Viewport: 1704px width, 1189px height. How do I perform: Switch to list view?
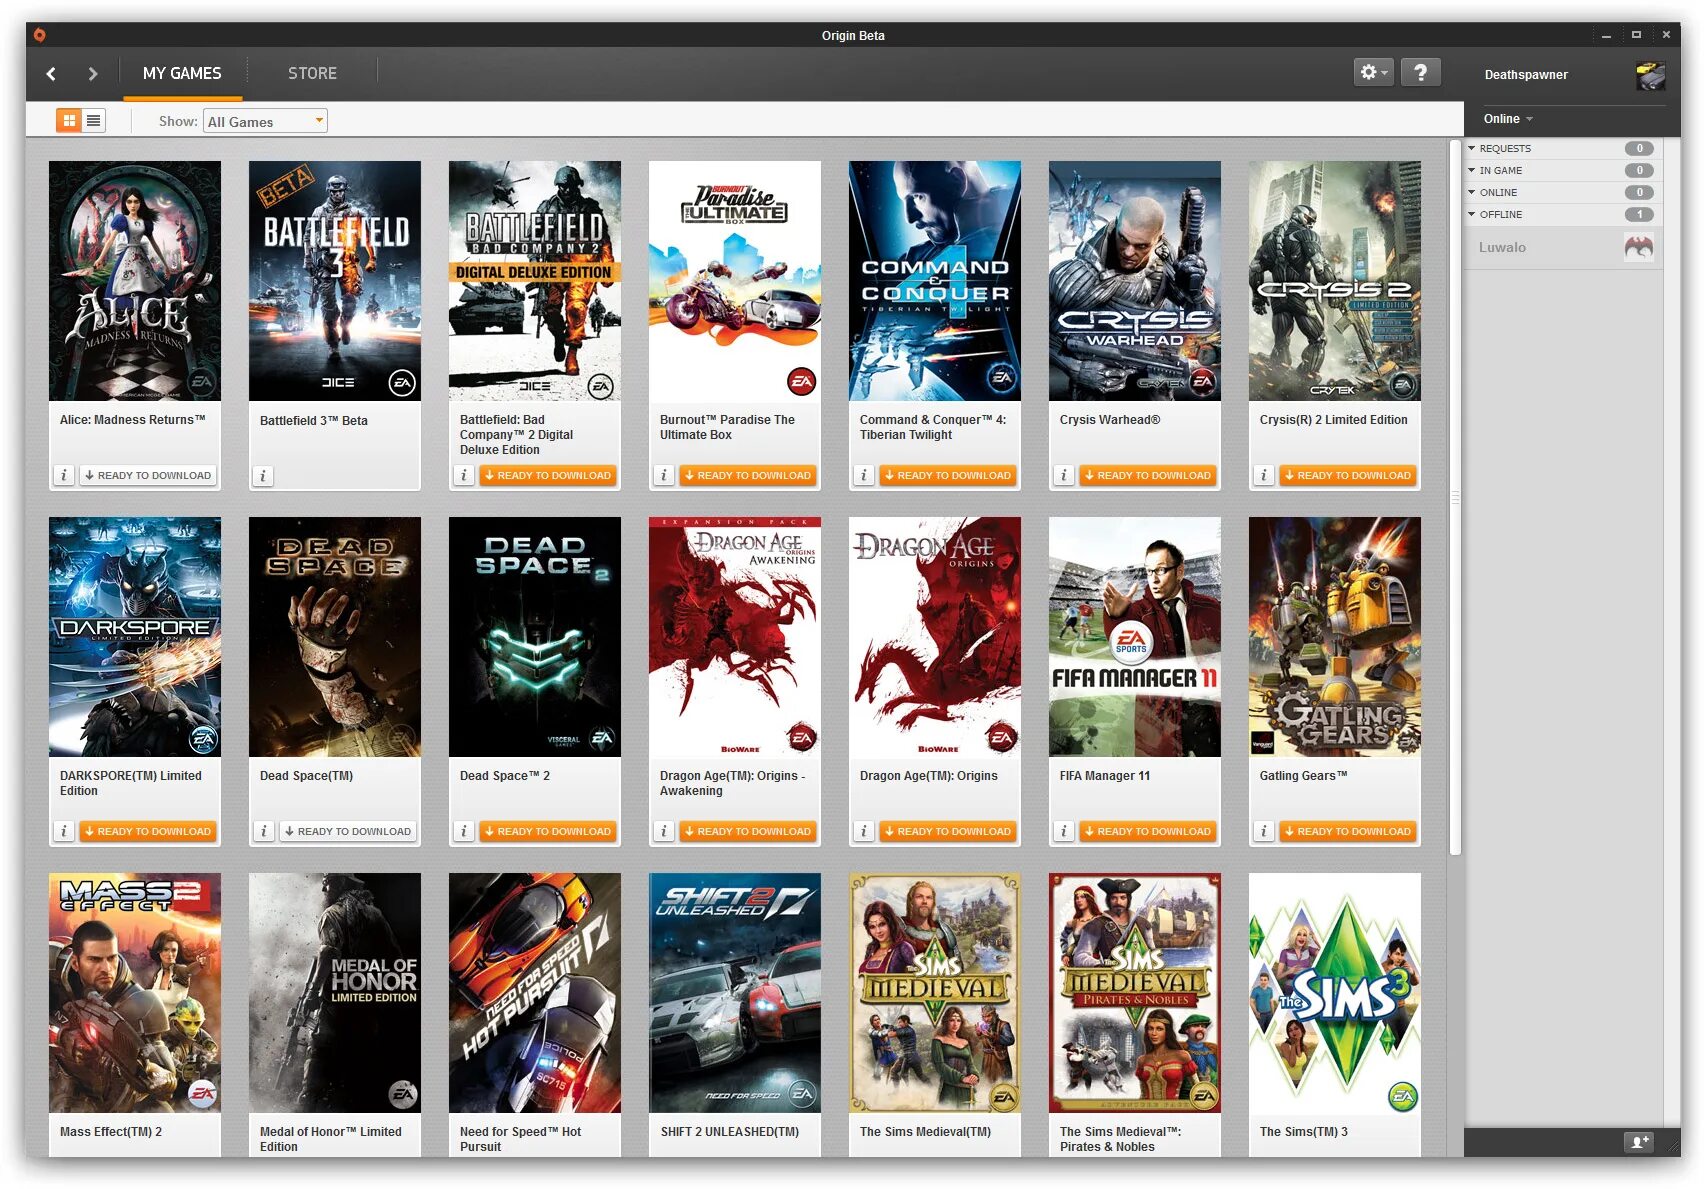93,121
